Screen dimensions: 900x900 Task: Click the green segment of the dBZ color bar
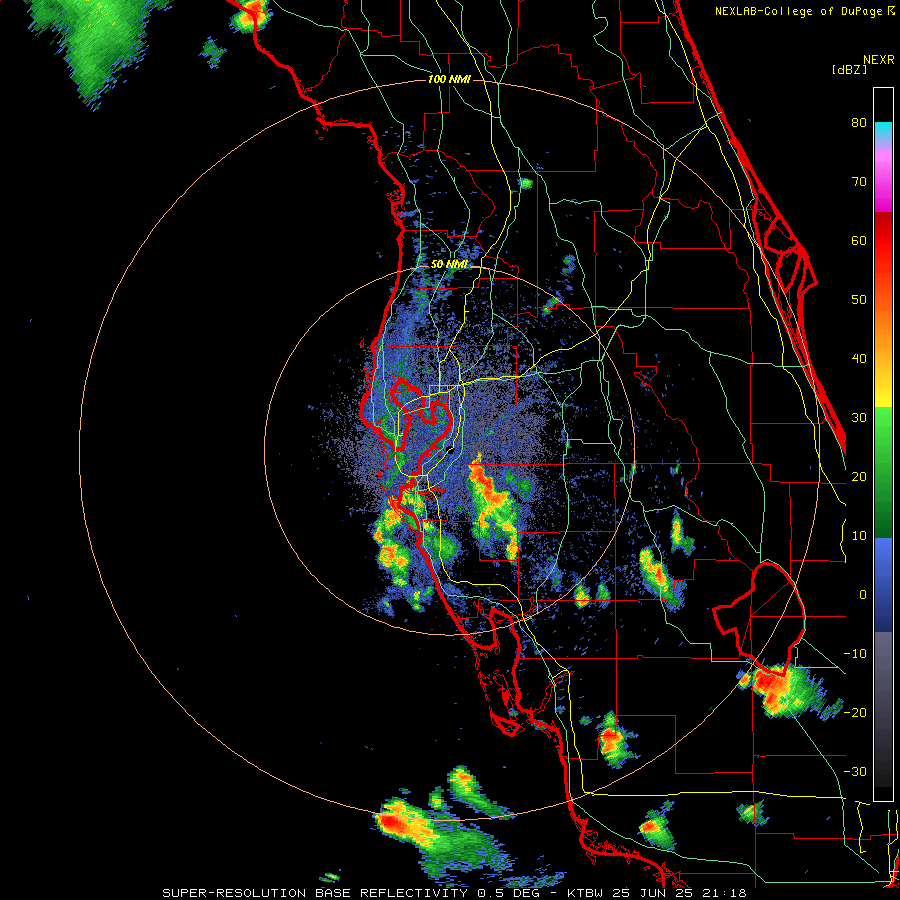pyautogui.click(x=883, y=472)
